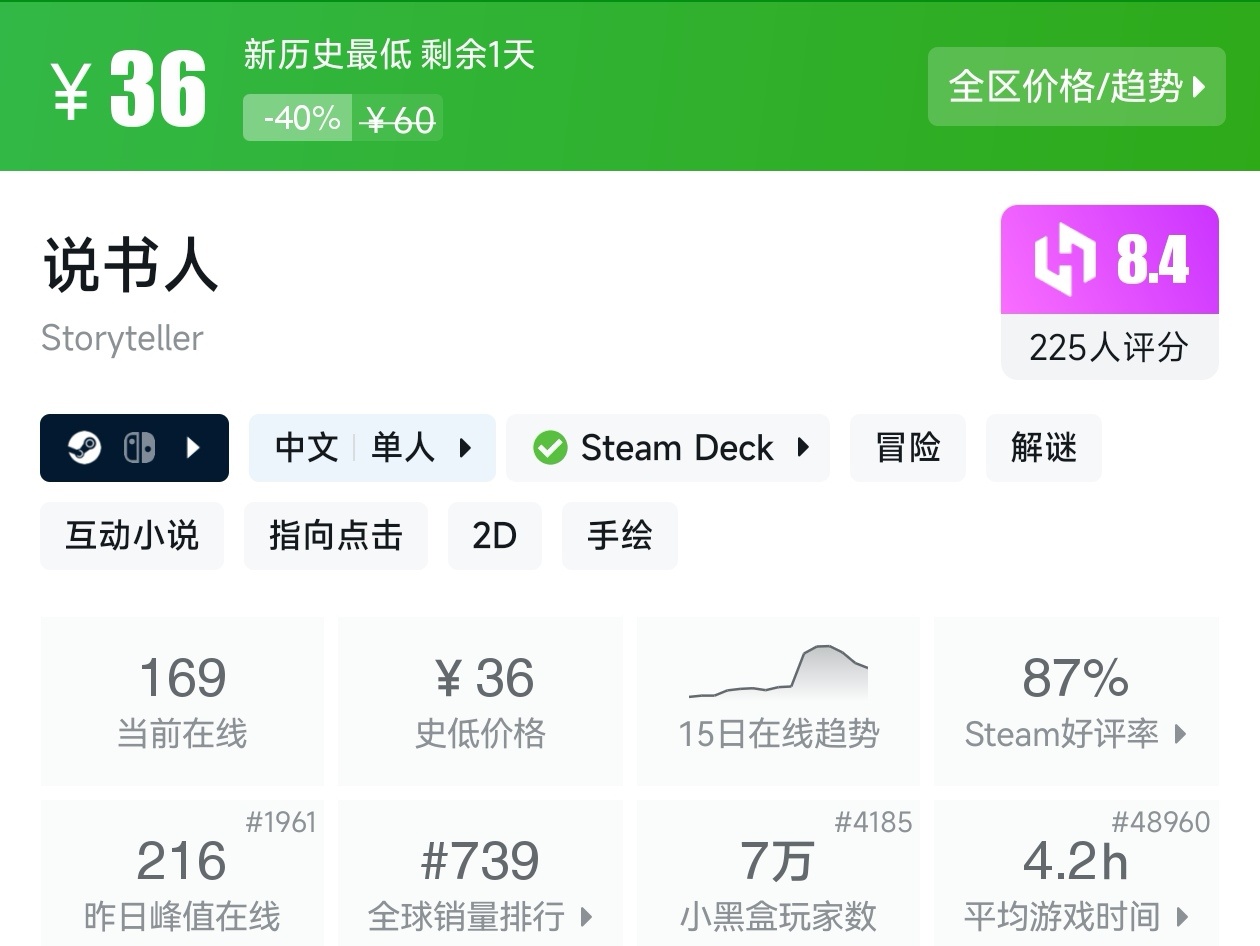Click the Steam platform icon
Viewport: 1260px width, 946px height.
[84, 448]
